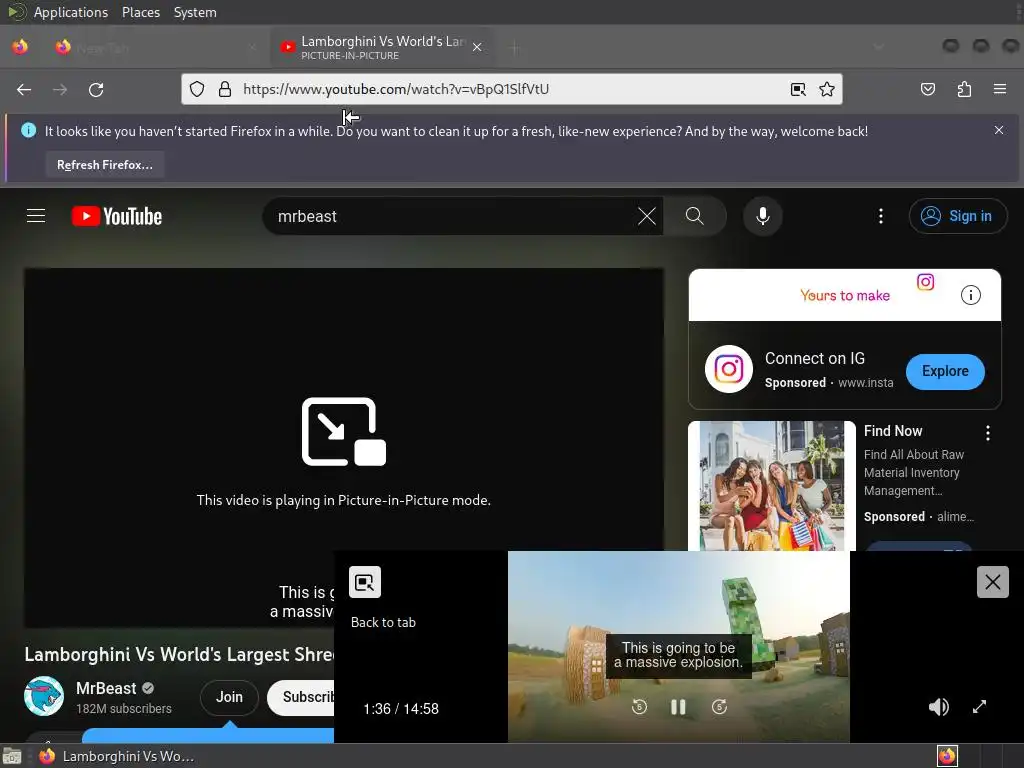Image resolution: width=1024 pixels, height=768 pixels.
Task: Switch to the New Tab browser tab
Action: [157, 47]
